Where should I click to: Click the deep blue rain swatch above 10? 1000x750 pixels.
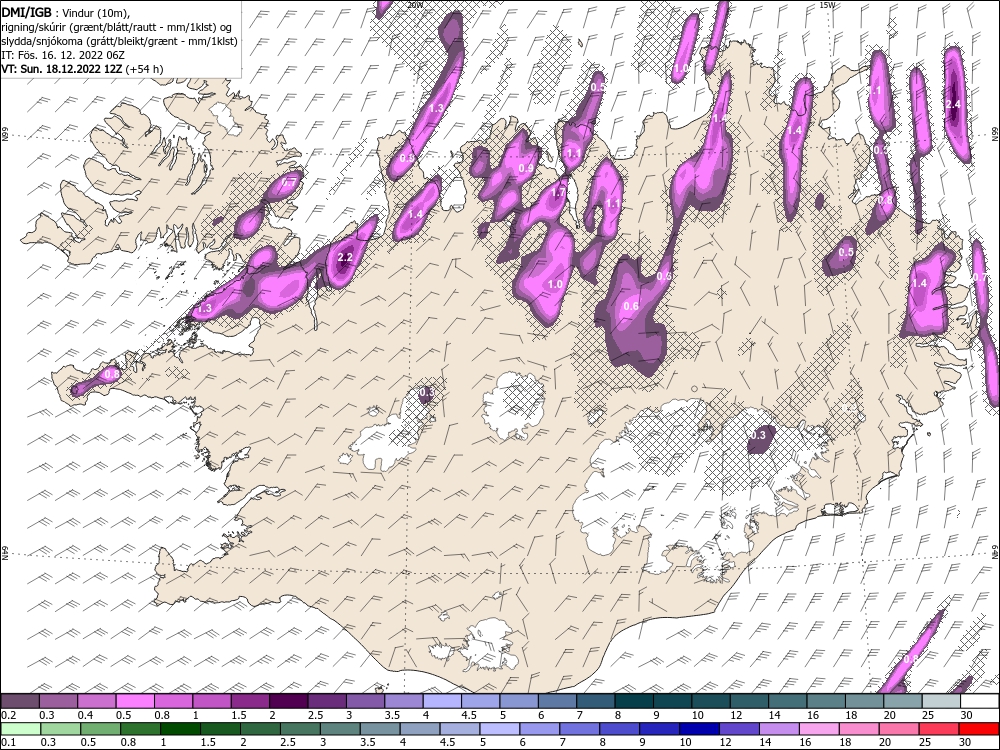point(700,729)
